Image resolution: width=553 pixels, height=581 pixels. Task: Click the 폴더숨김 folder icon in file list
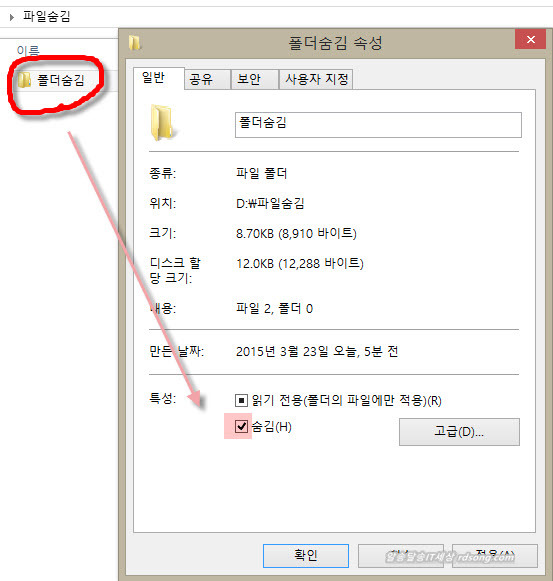pos(24,80)
